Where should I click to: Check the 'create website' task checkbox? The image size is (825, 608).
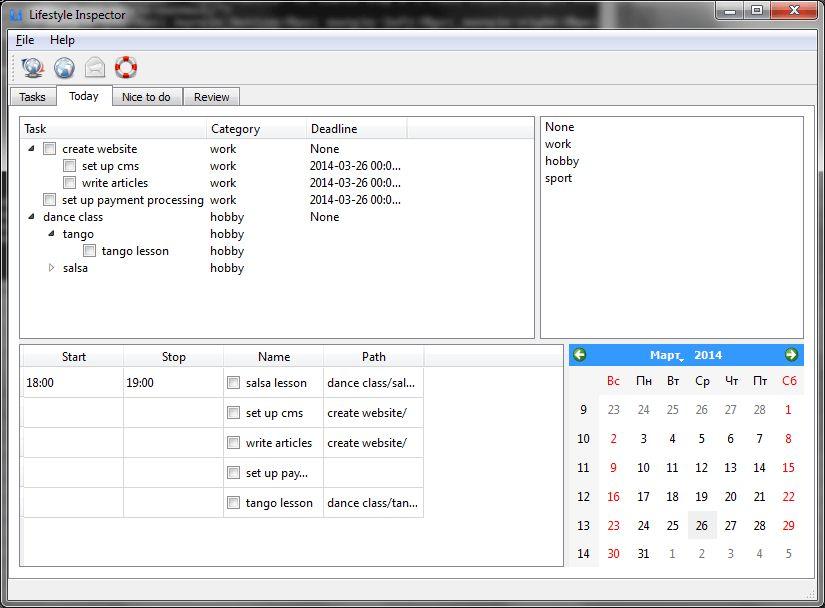[49, 149]
